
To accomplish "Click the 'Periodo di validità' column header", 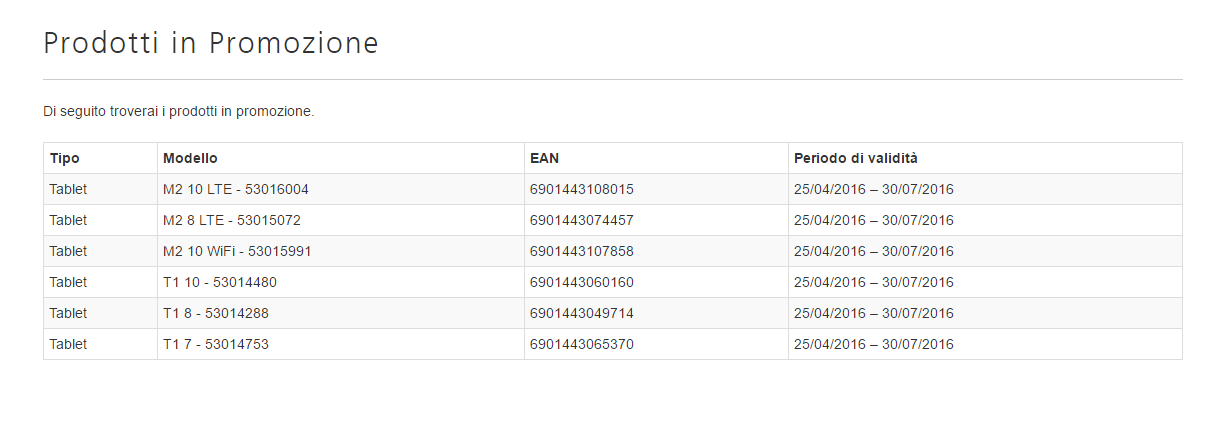I will tap(856, 158).
